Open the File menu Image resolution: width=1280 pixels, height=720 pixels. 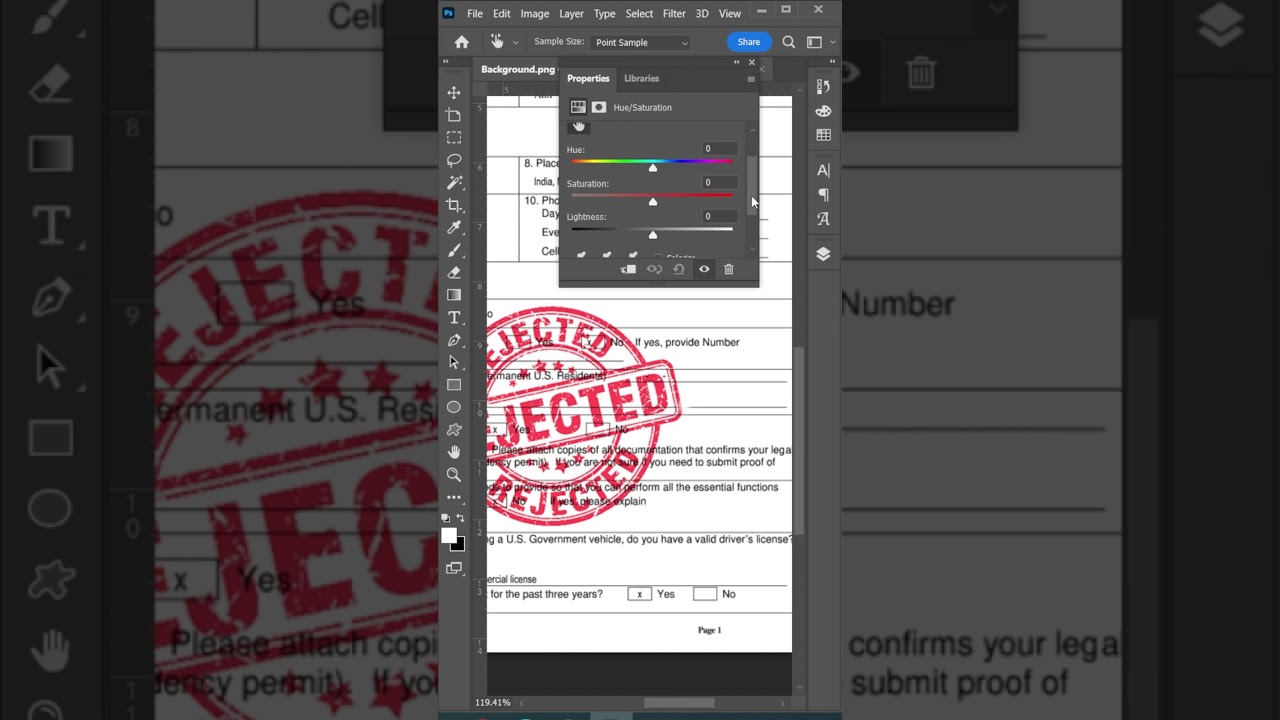[x=475, y=14]
